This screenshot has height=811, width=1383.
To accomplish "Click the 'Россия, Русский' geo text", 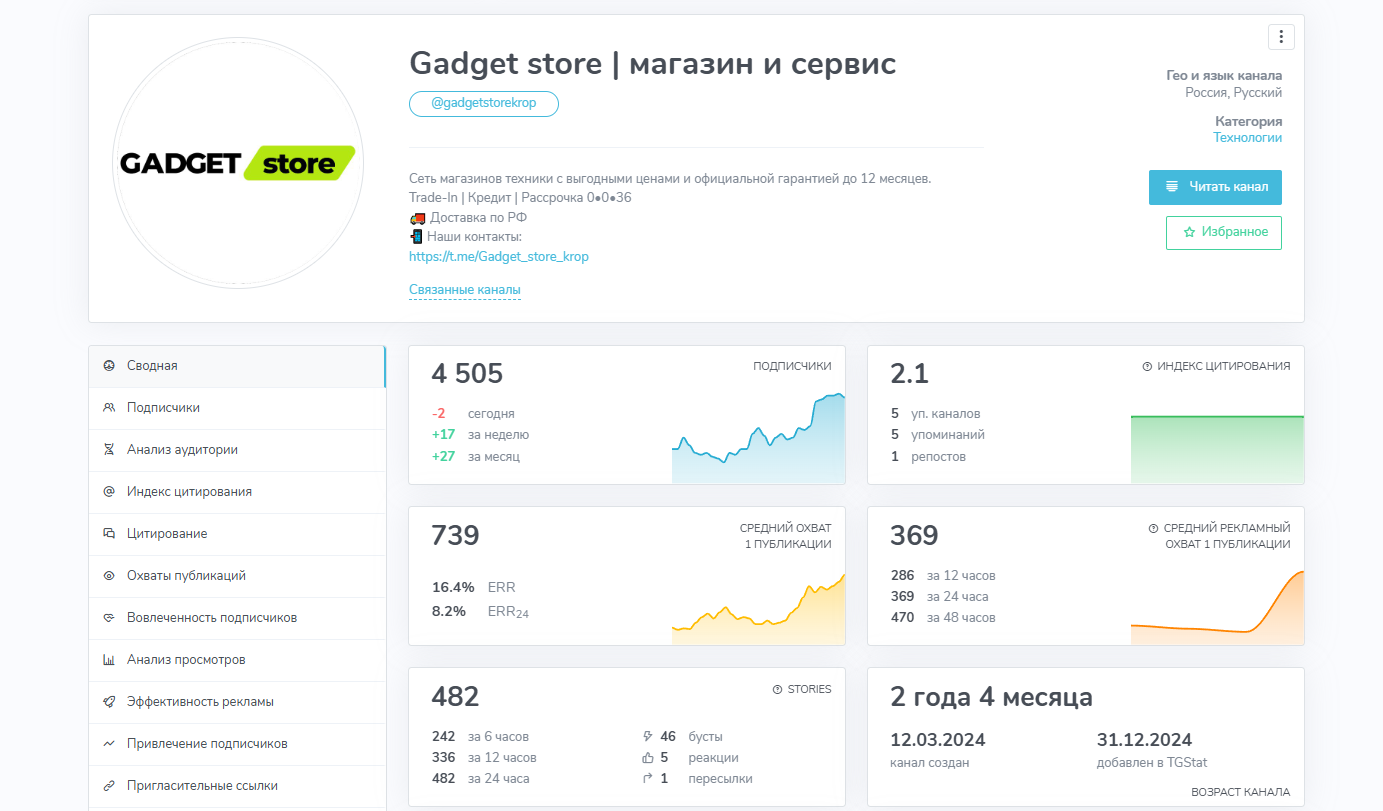I will [1233, 93].
